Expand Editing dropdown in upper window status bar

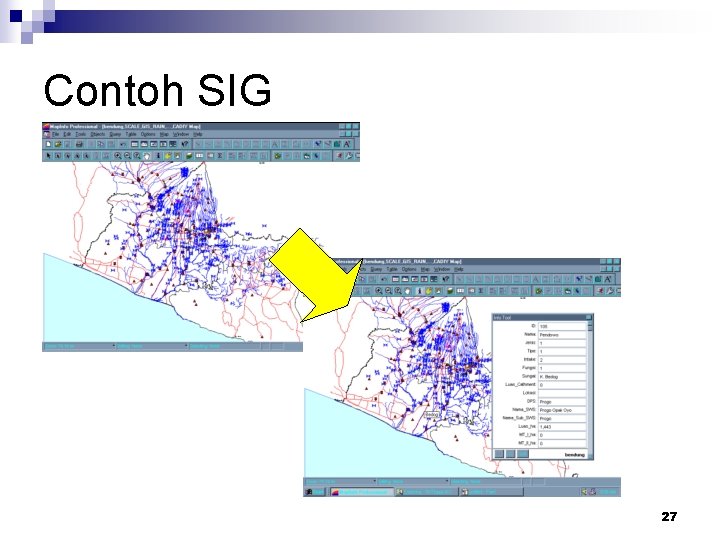(x=186, y=346)
